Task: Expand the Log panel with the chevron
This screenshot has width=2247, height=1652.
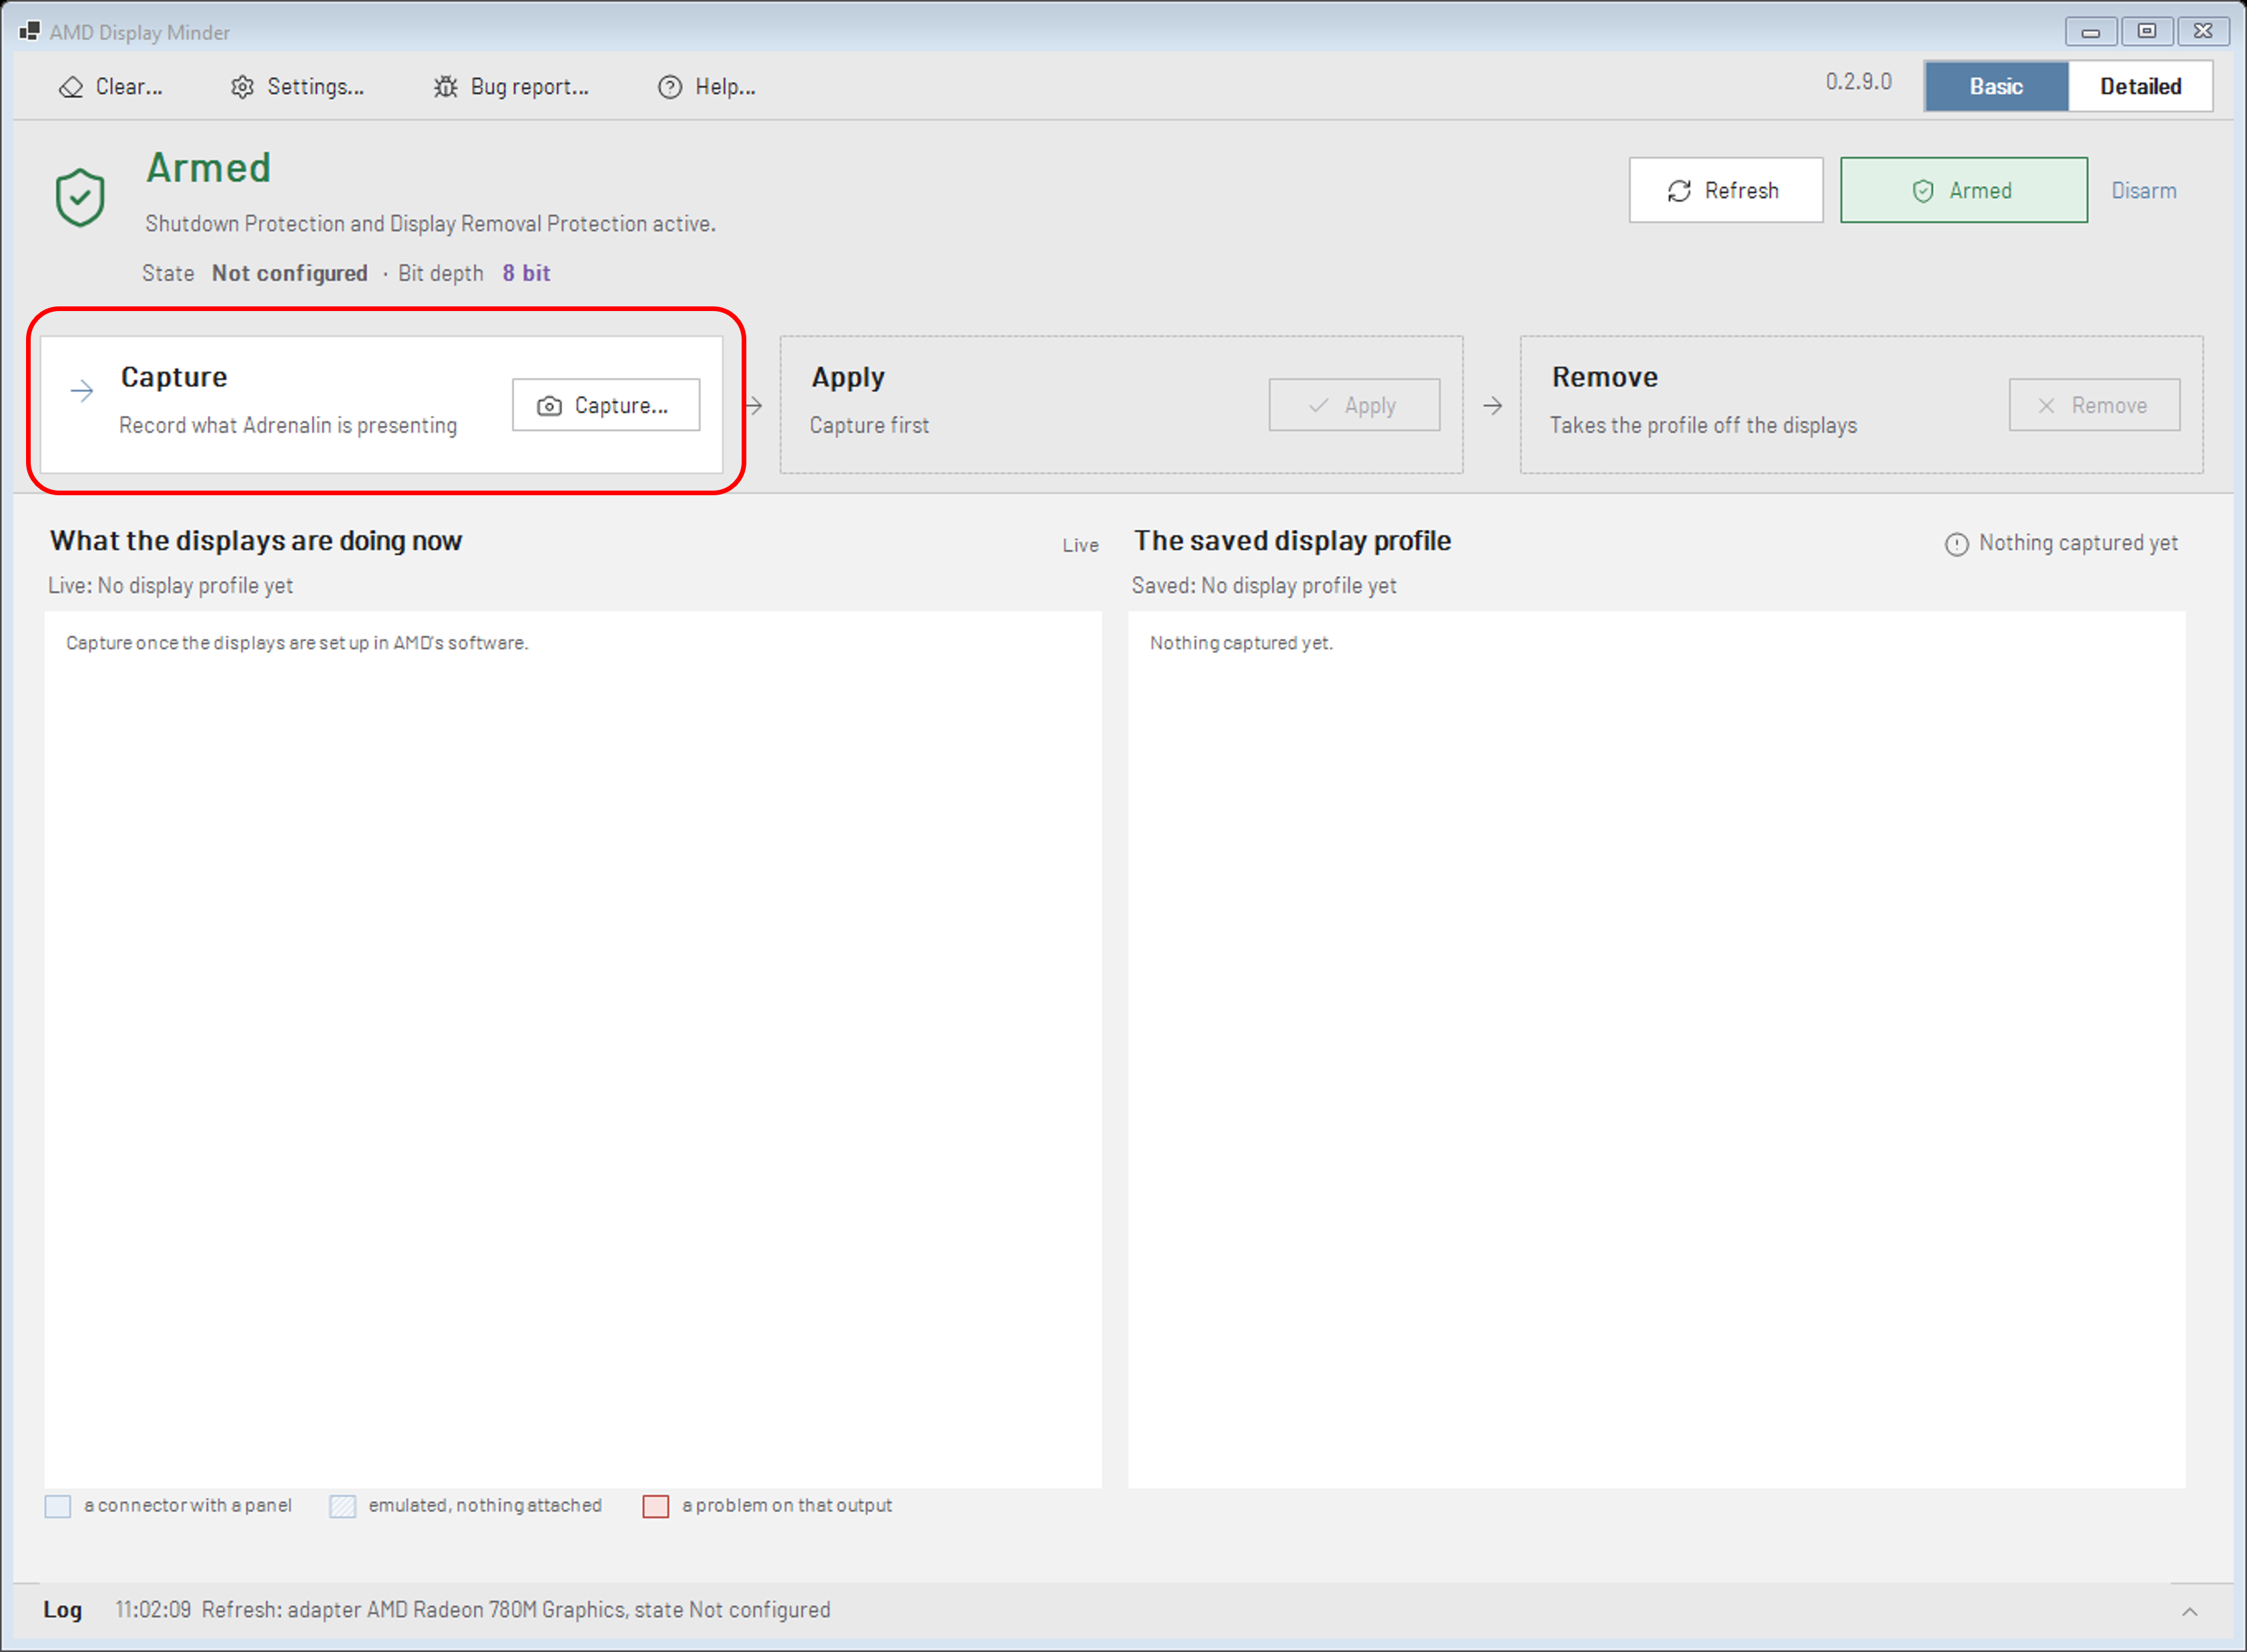Action: 2189,1610
